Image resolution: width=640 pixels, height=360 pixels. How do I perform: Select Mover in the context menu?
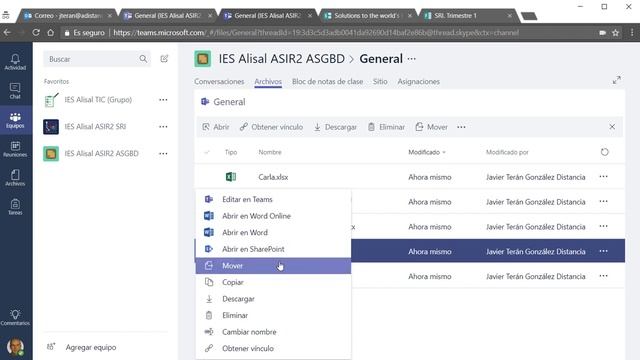pyautogui.click(x=273, y=266)
